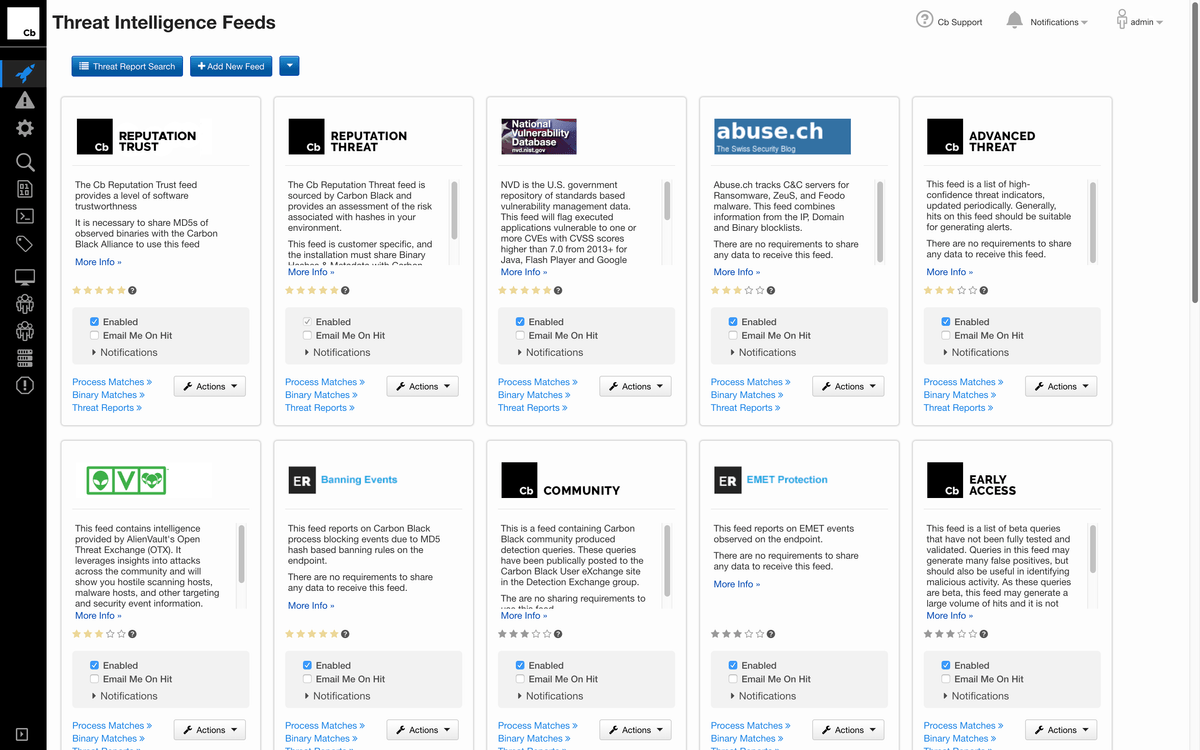The image size is (1200, 750).
Task: Click the rating help icon on Banning Events card
Action: 345,633
